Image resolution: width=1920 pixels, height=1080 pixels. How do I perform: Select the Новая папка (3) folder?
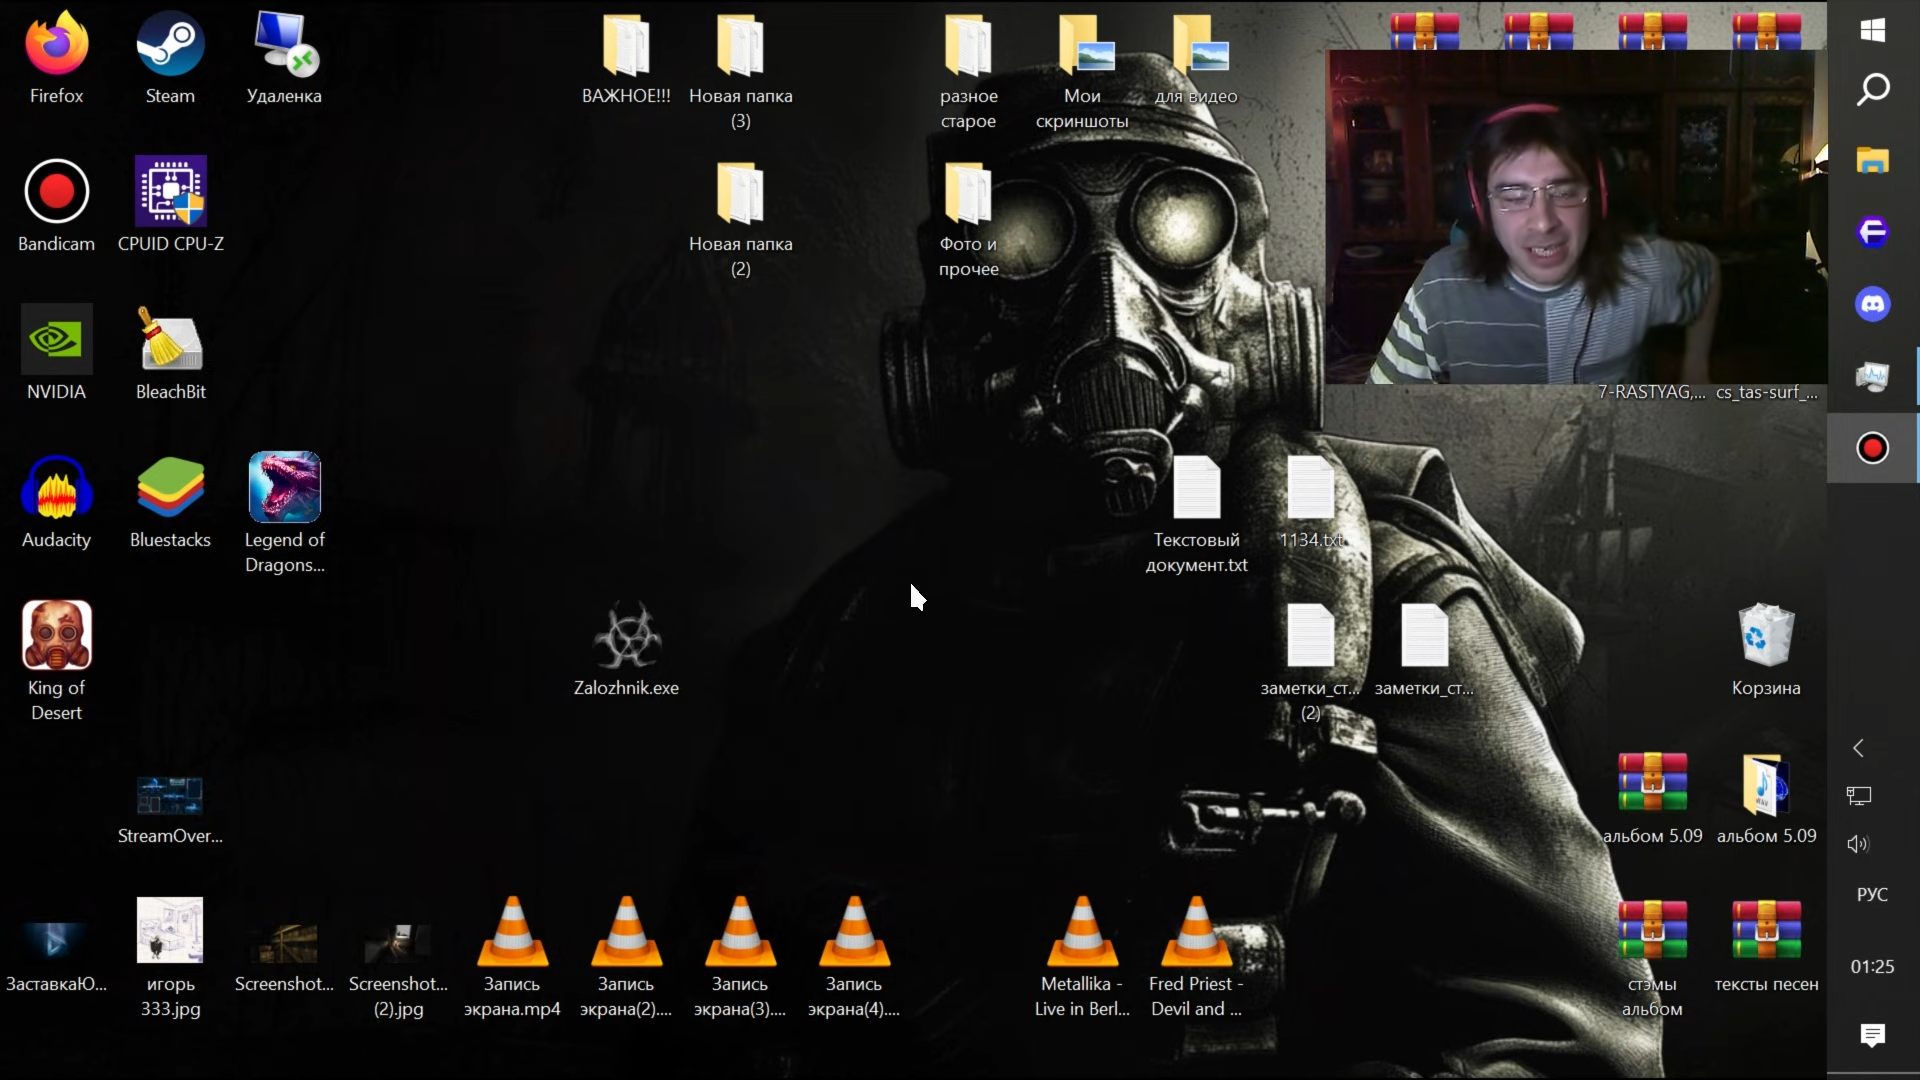click(x=741, y=72)
